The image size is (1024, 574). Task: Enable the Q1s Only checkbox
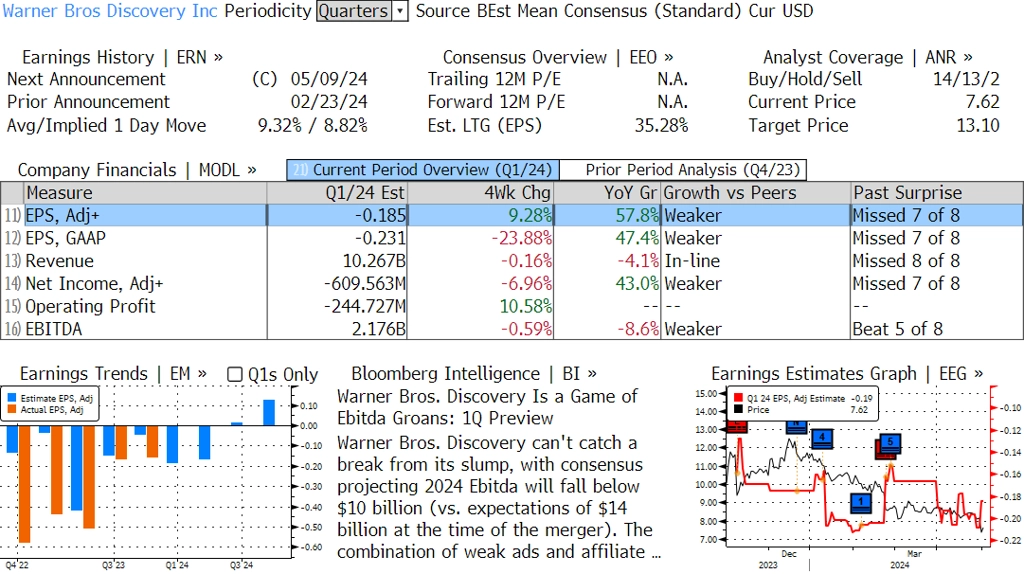click(x=234, y=374)
